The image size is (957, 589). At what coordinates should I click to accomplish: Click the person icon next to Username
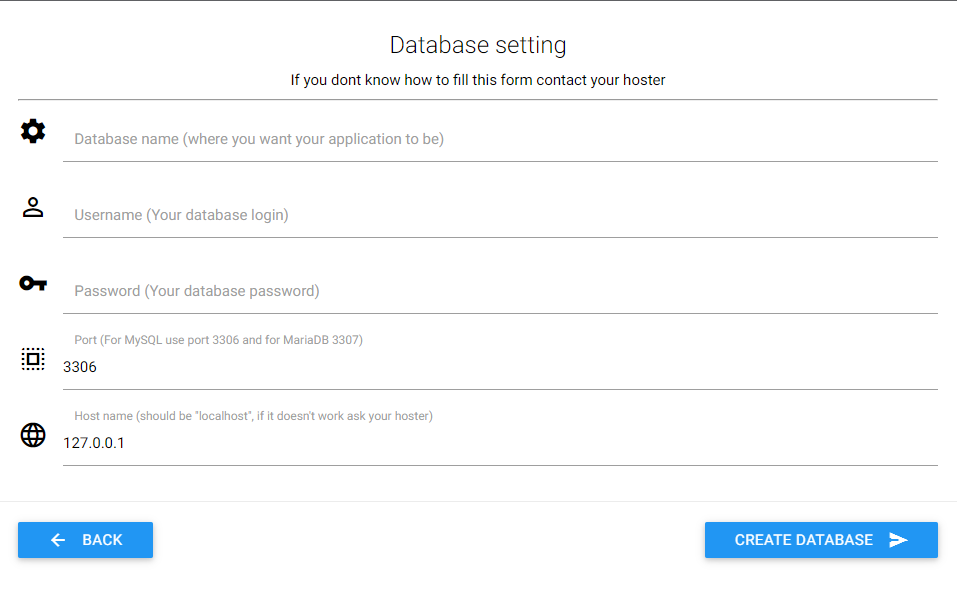point(33,207)
